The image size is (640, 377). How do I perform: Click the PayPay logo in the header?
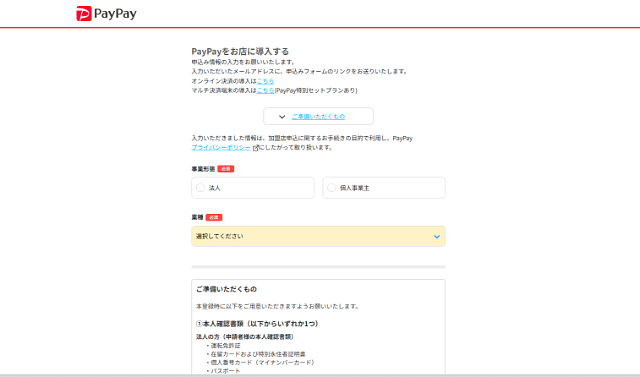pos(107,13)
